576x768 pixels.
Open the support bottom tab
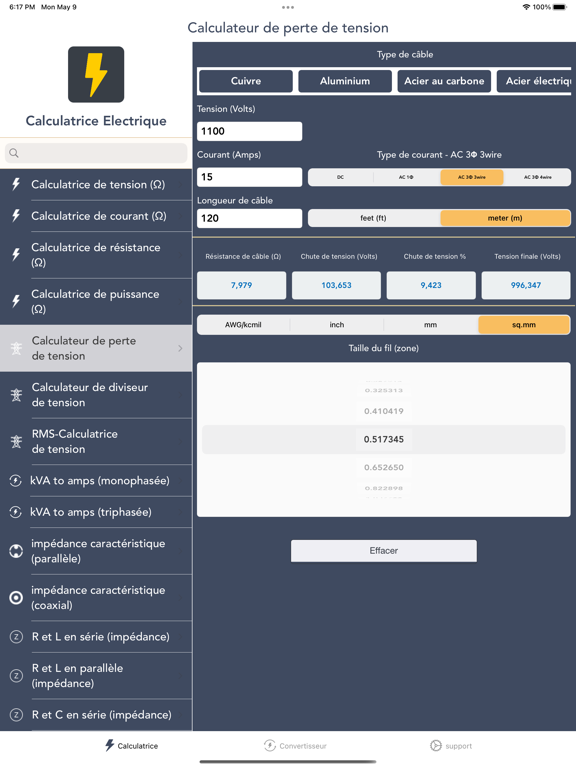pyautogui.click(x=451, y=745)
